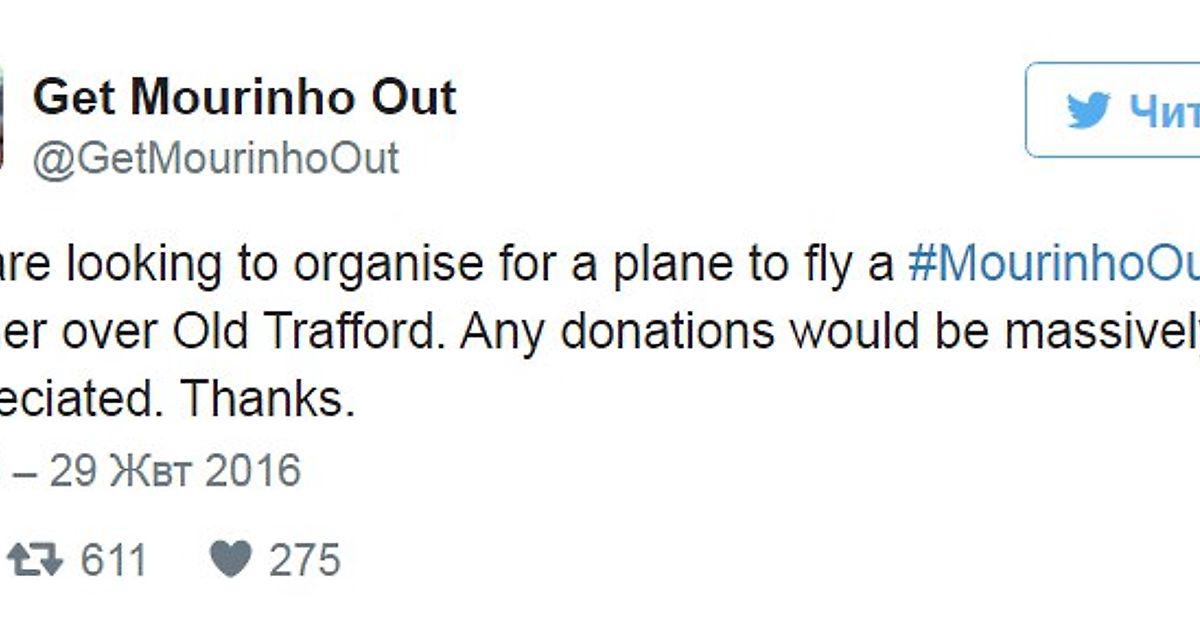
Task: Like the tweet with the heart icon
Action: [230, 559]
